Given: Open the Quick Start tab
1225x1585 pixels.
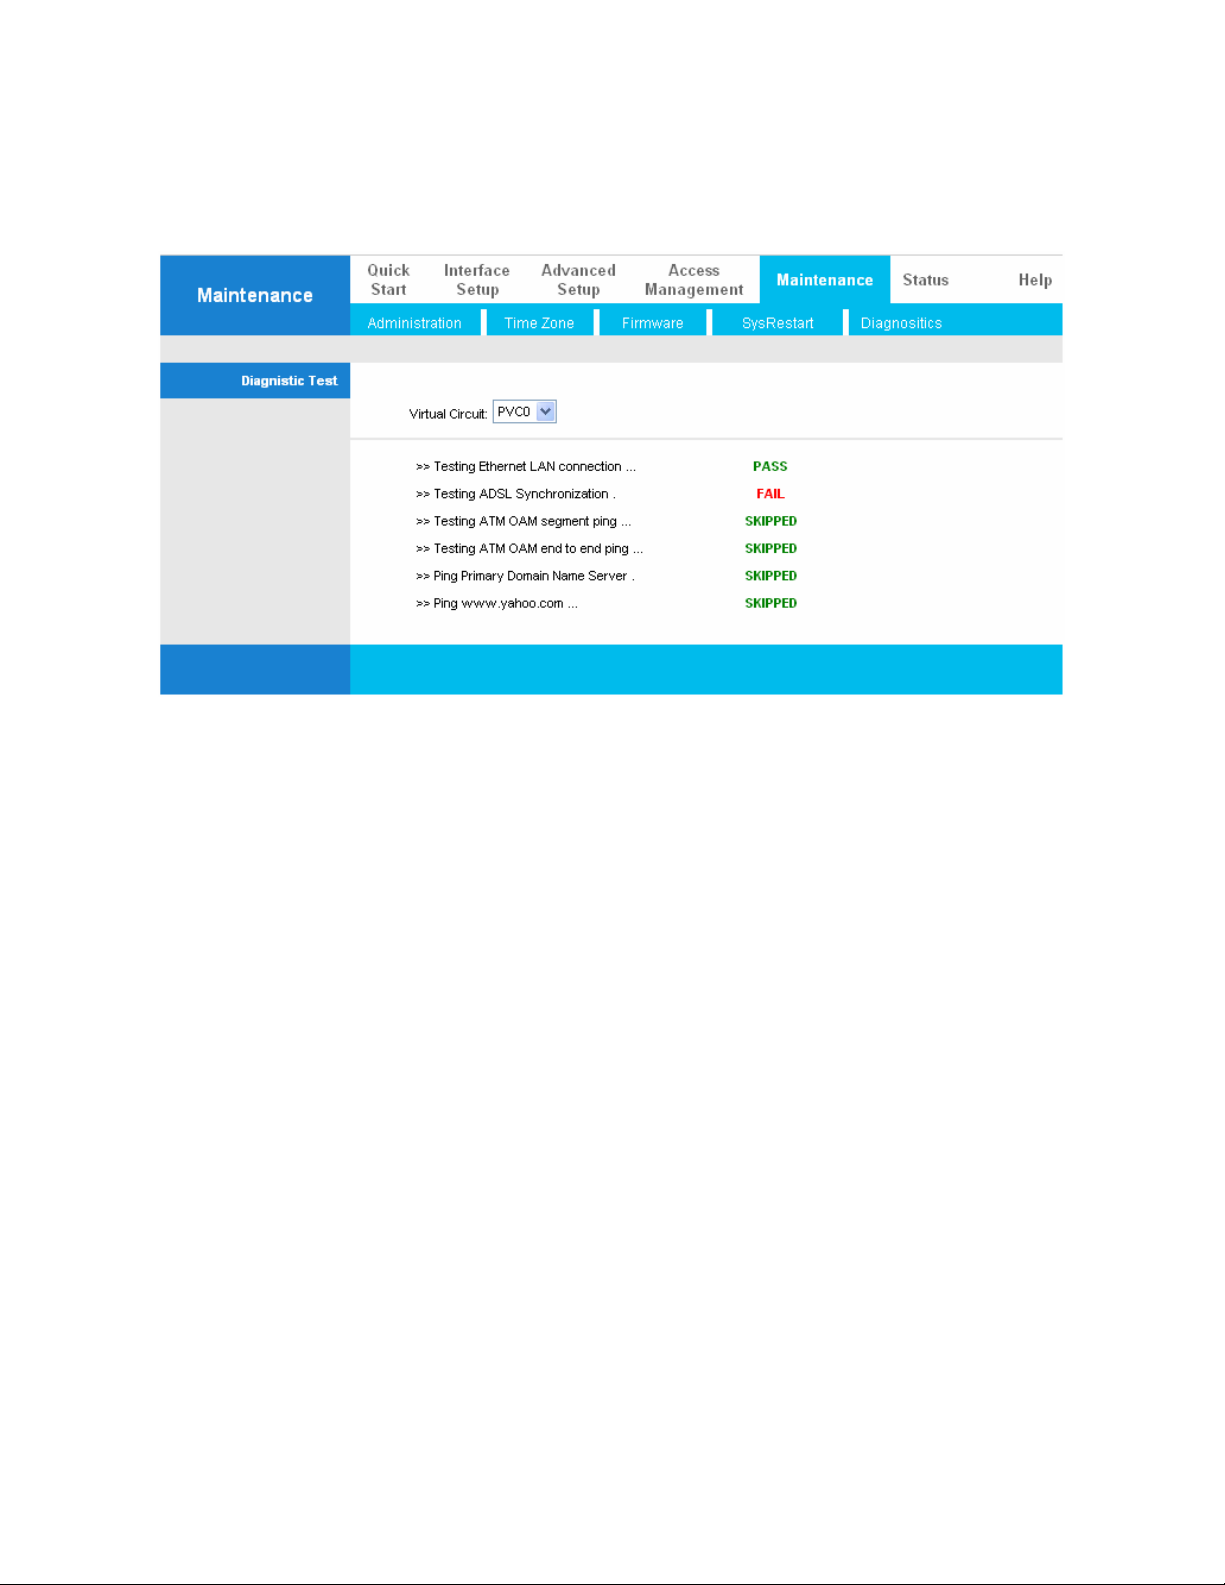Looking at the screenshot, I should point(388,280).
